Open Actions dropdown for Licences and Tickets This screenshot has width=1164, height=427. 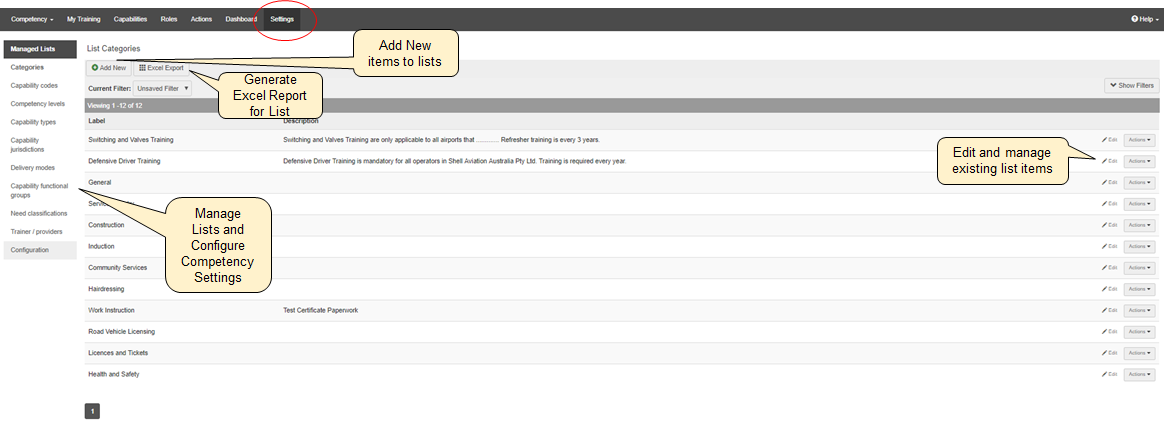pyautogui.click(x=1139, y=353)
